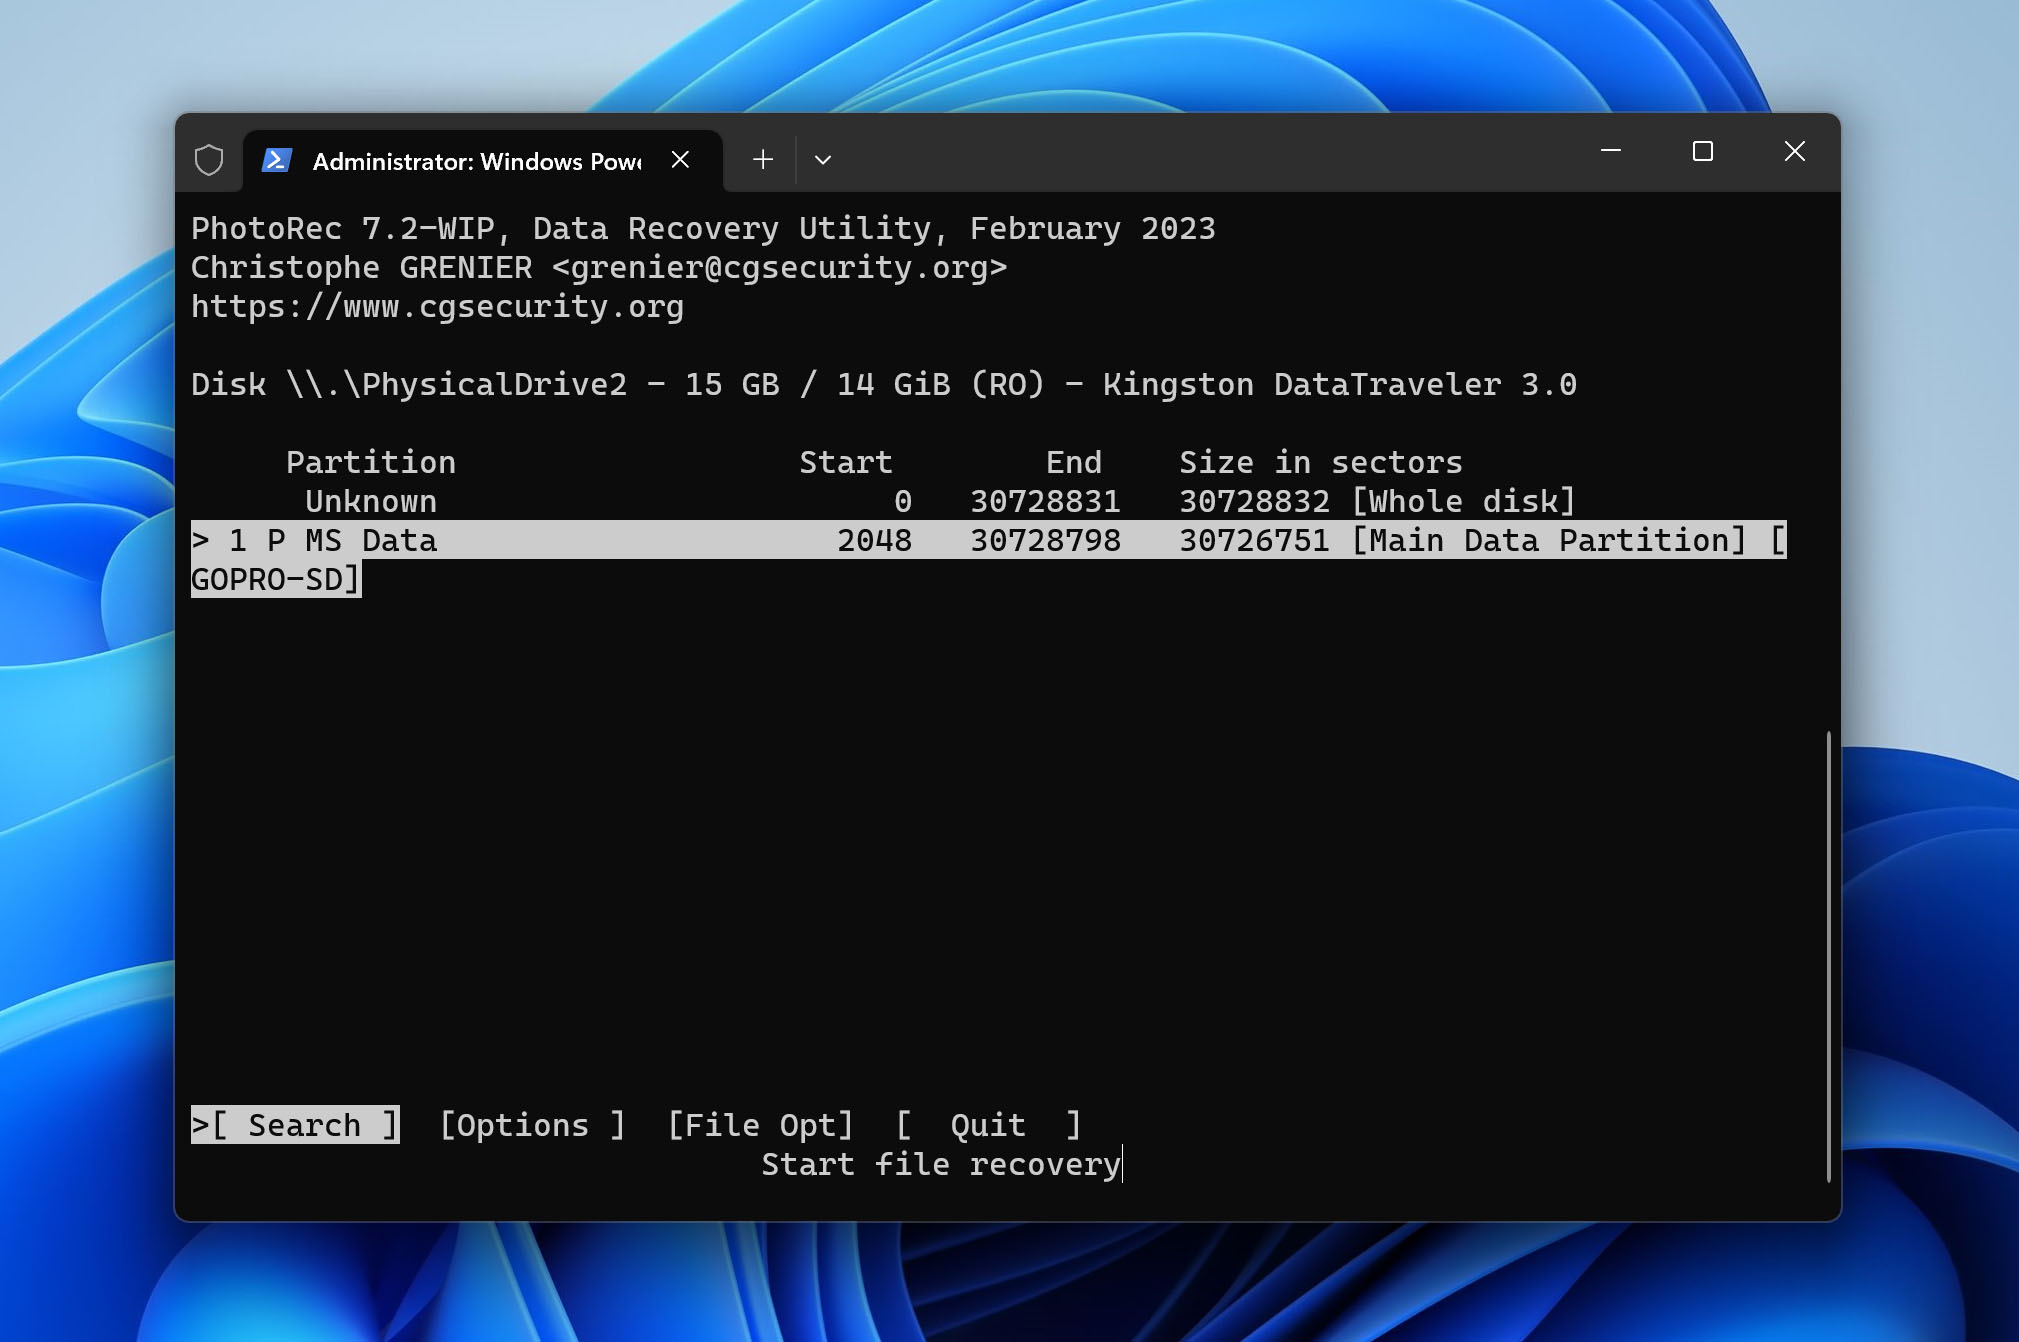Click the 30728798 end sector value

pos(1046,540)
